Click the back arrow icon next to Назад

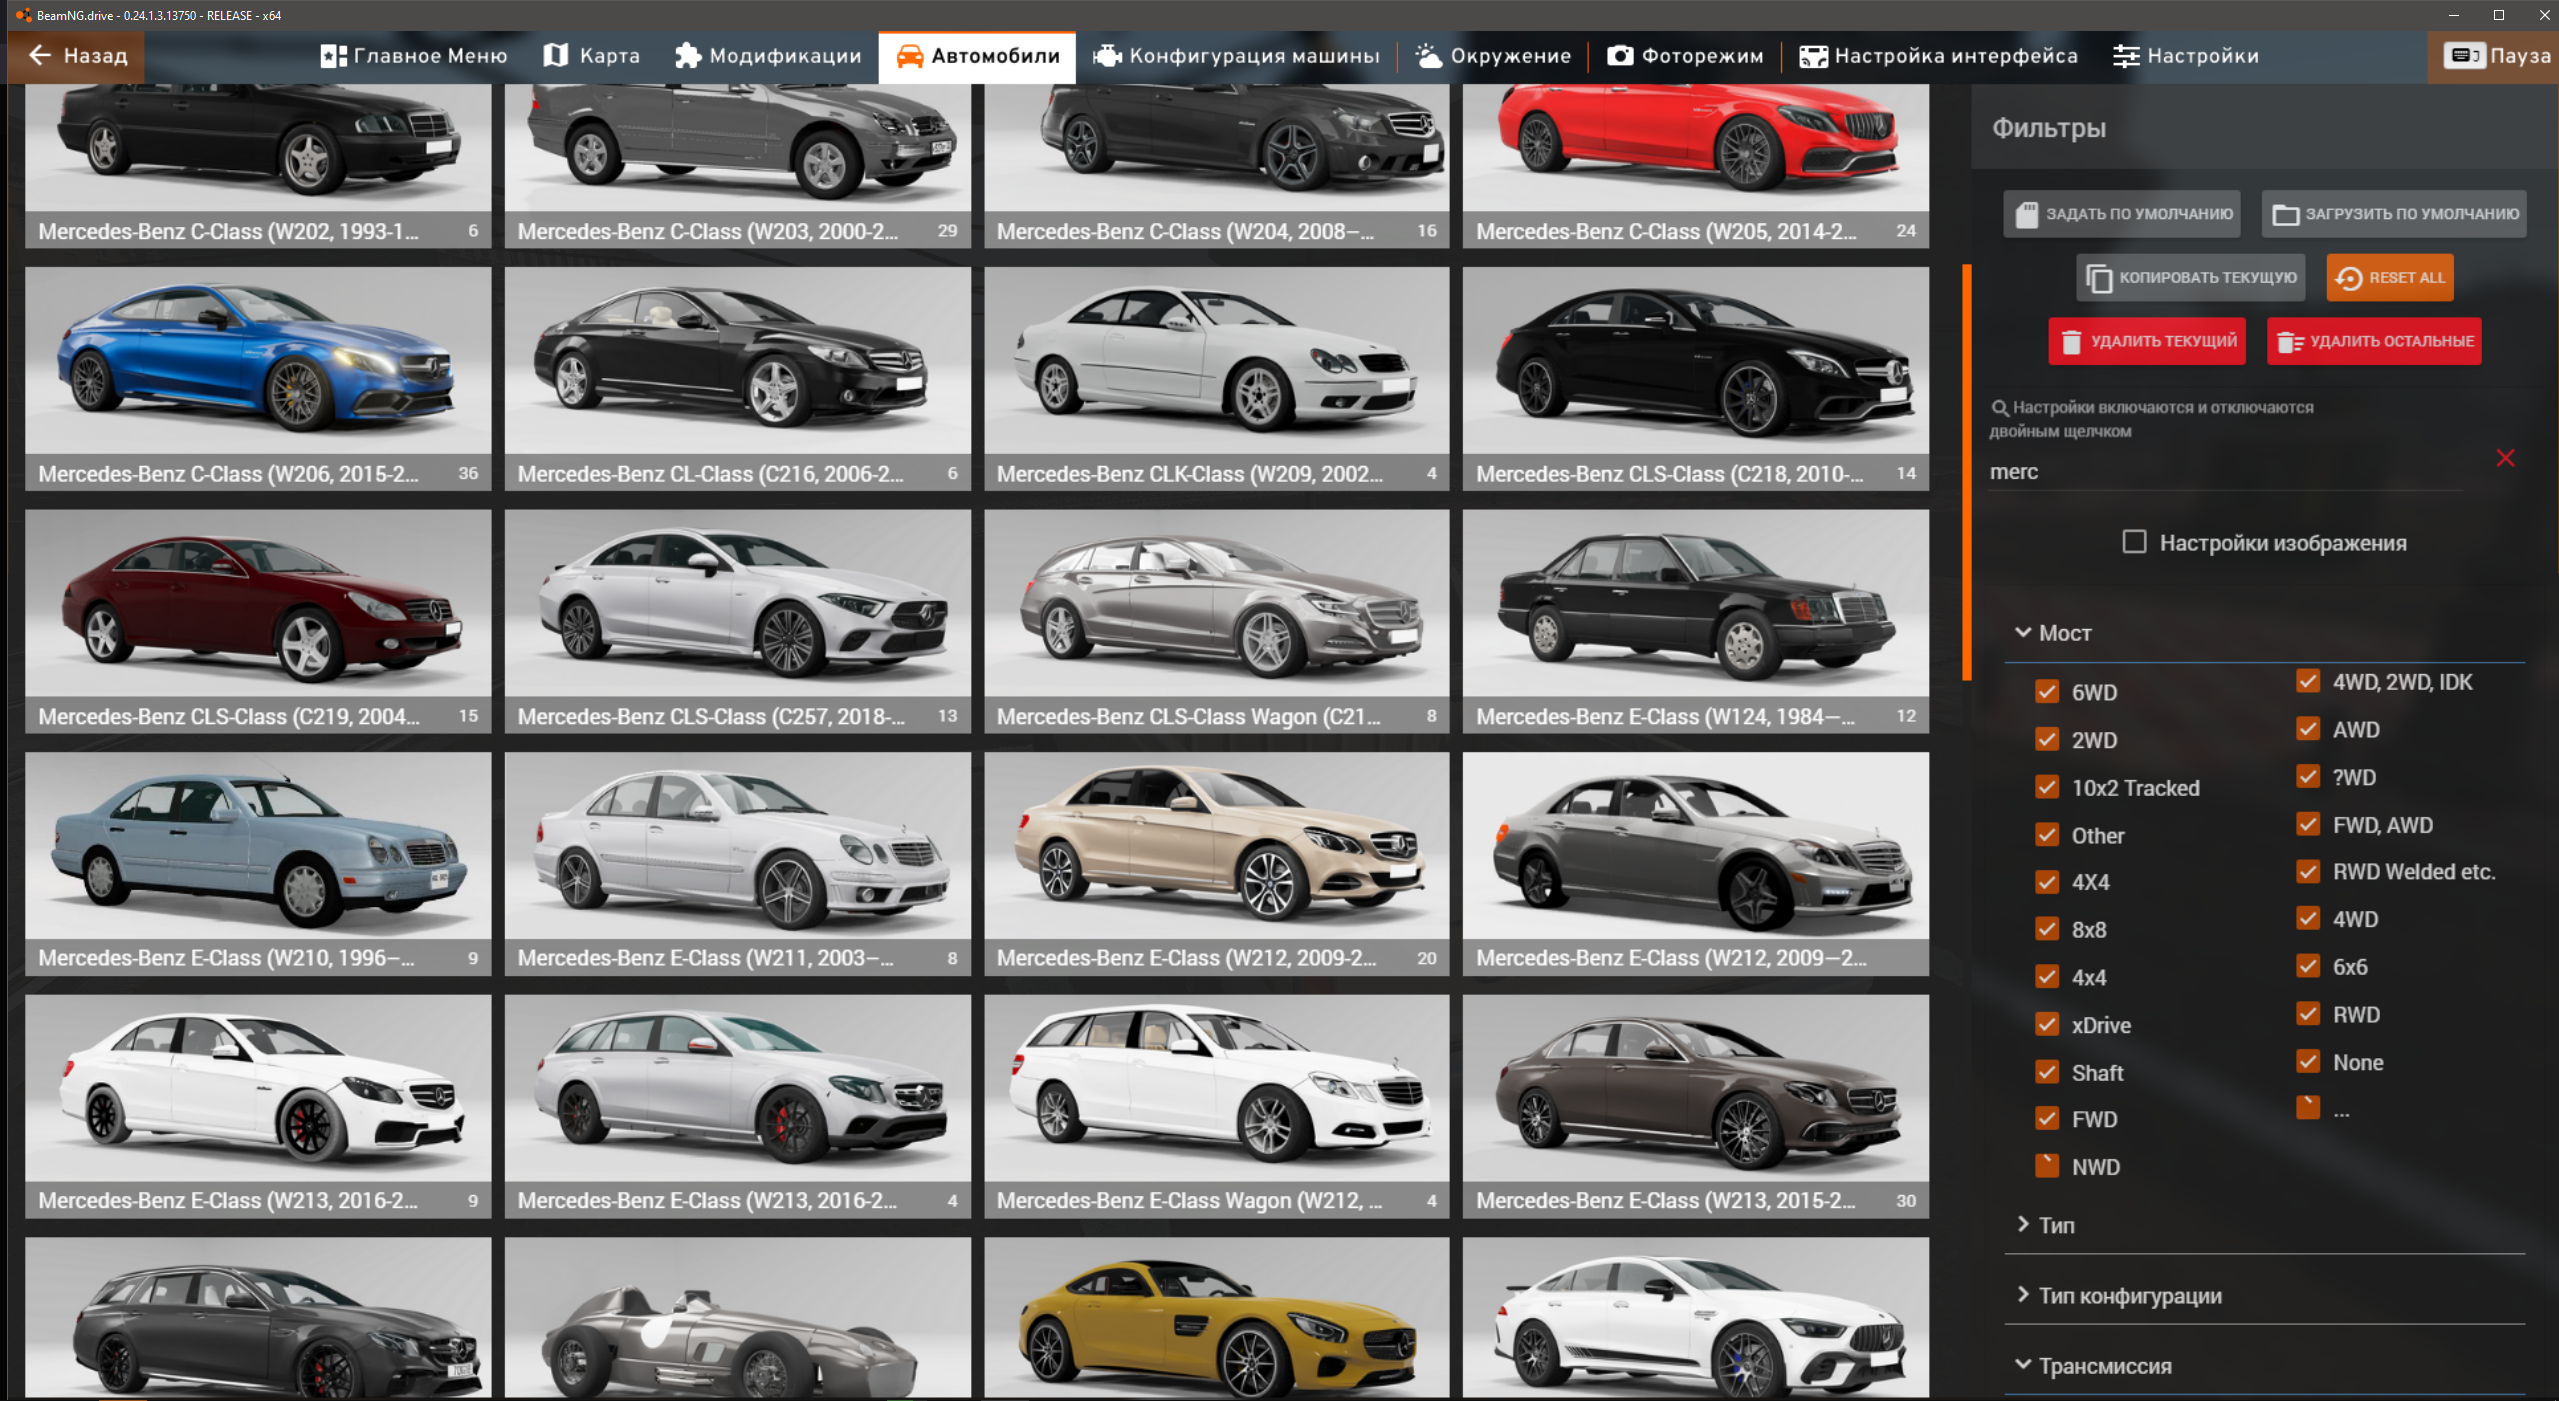tap(40, 56)
